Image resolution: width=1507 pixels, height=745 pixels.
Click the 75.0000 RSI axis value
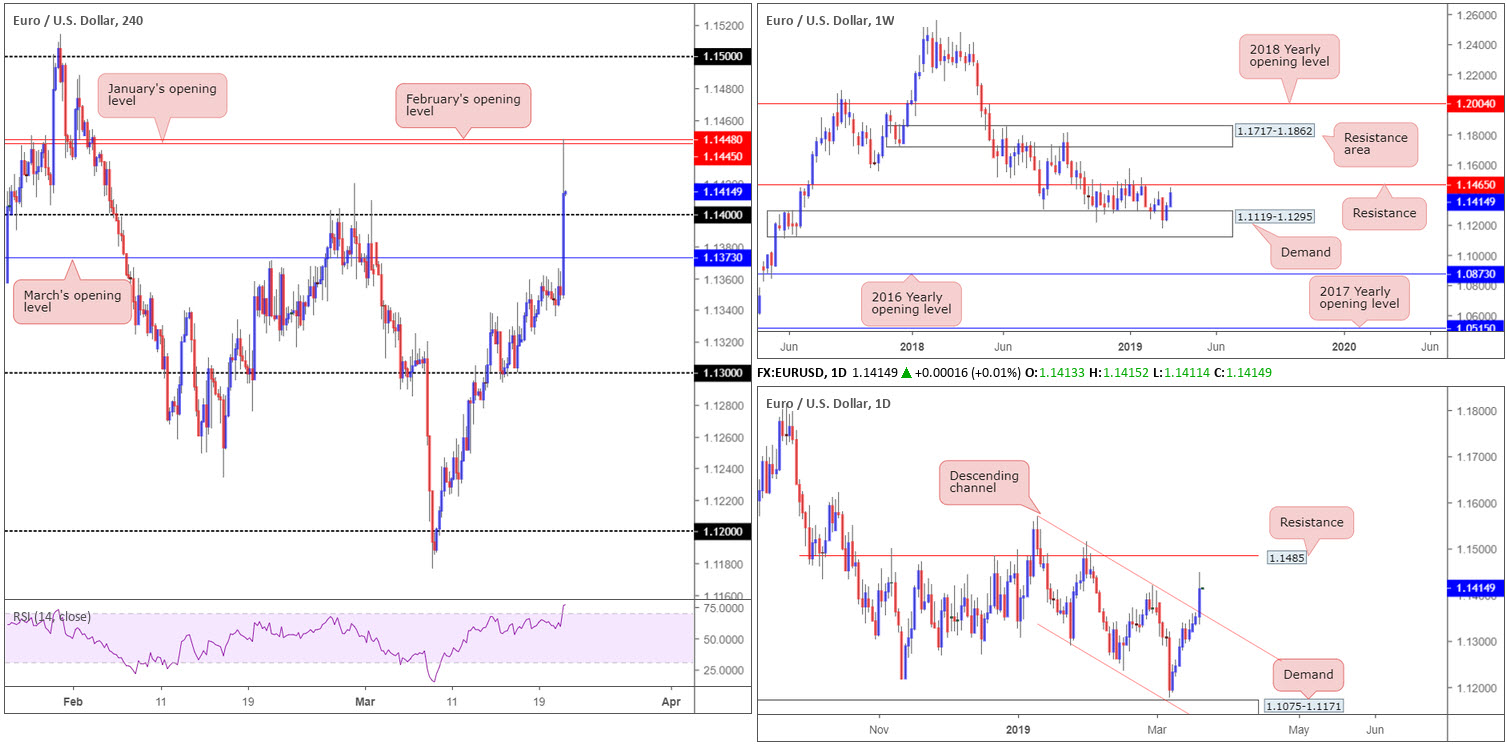click(724, 607)
